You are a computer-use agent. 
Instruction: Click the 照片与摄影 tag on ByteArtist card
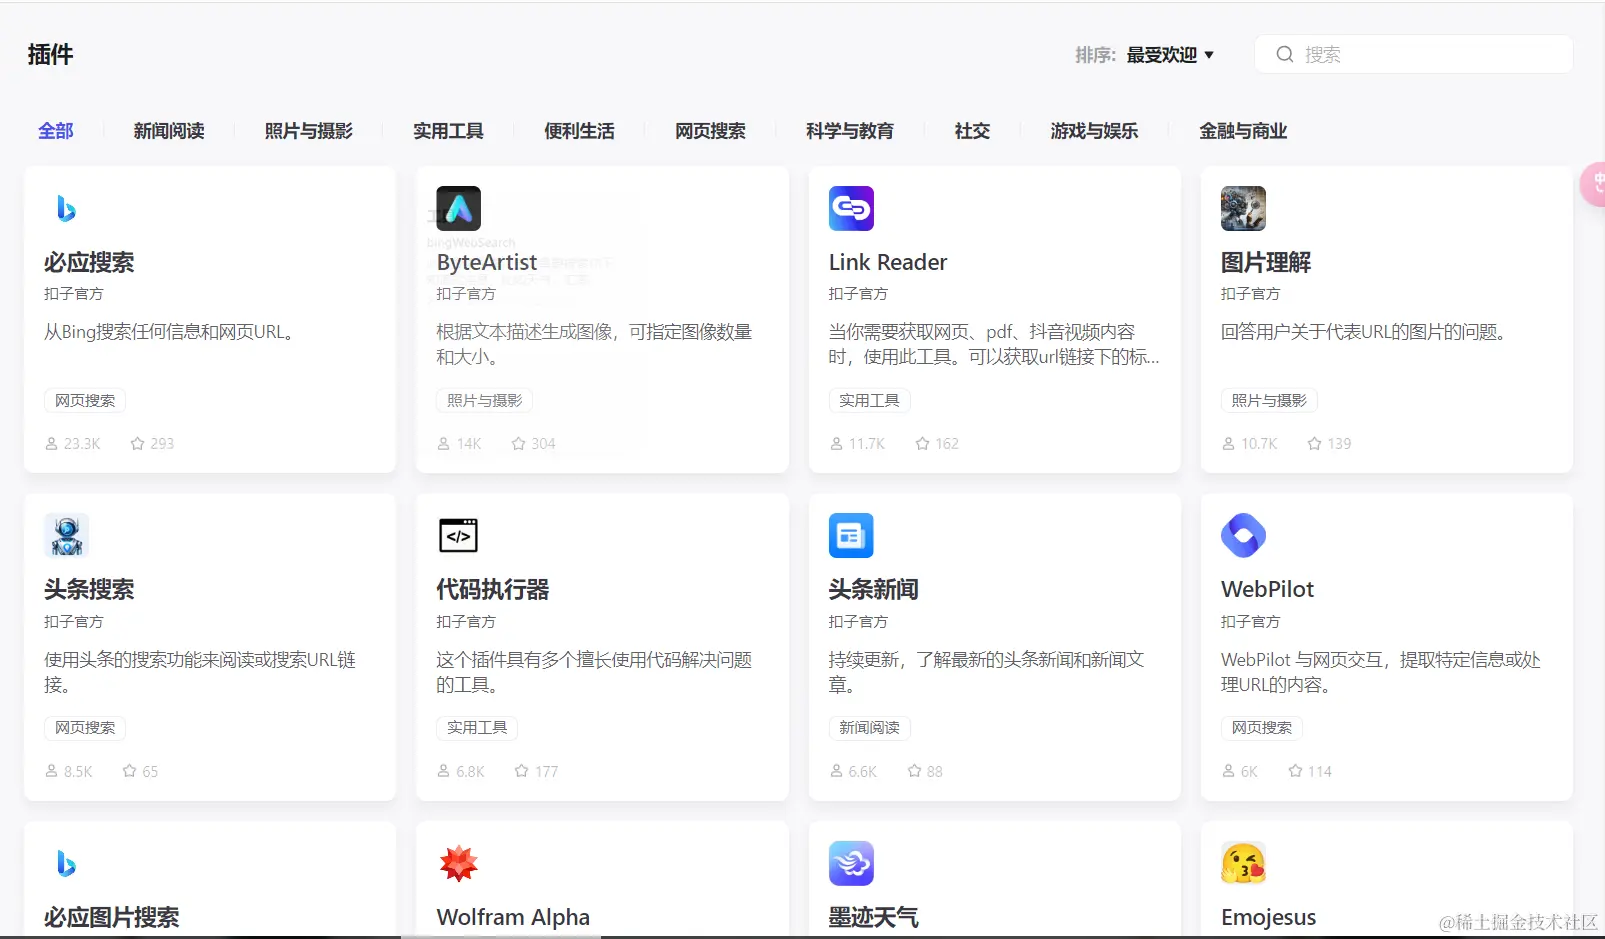[x=485, y=401]
